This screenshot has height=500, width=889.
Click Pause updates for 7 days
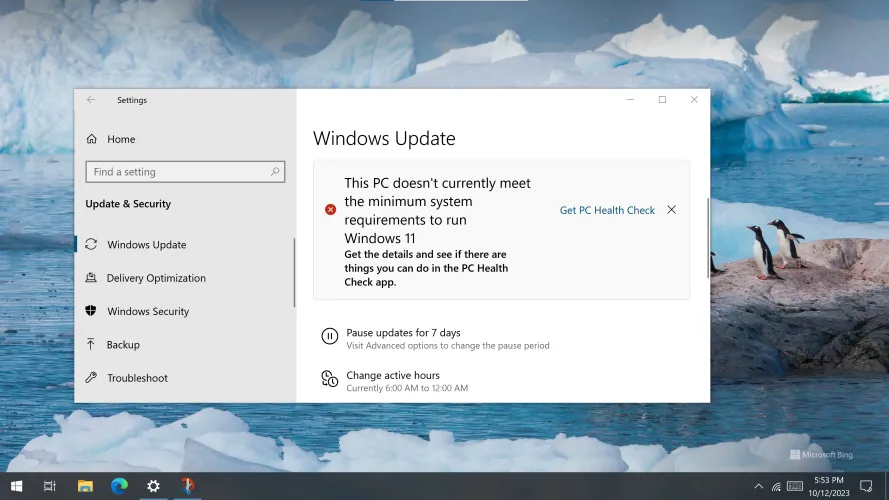tap(403, 332)
